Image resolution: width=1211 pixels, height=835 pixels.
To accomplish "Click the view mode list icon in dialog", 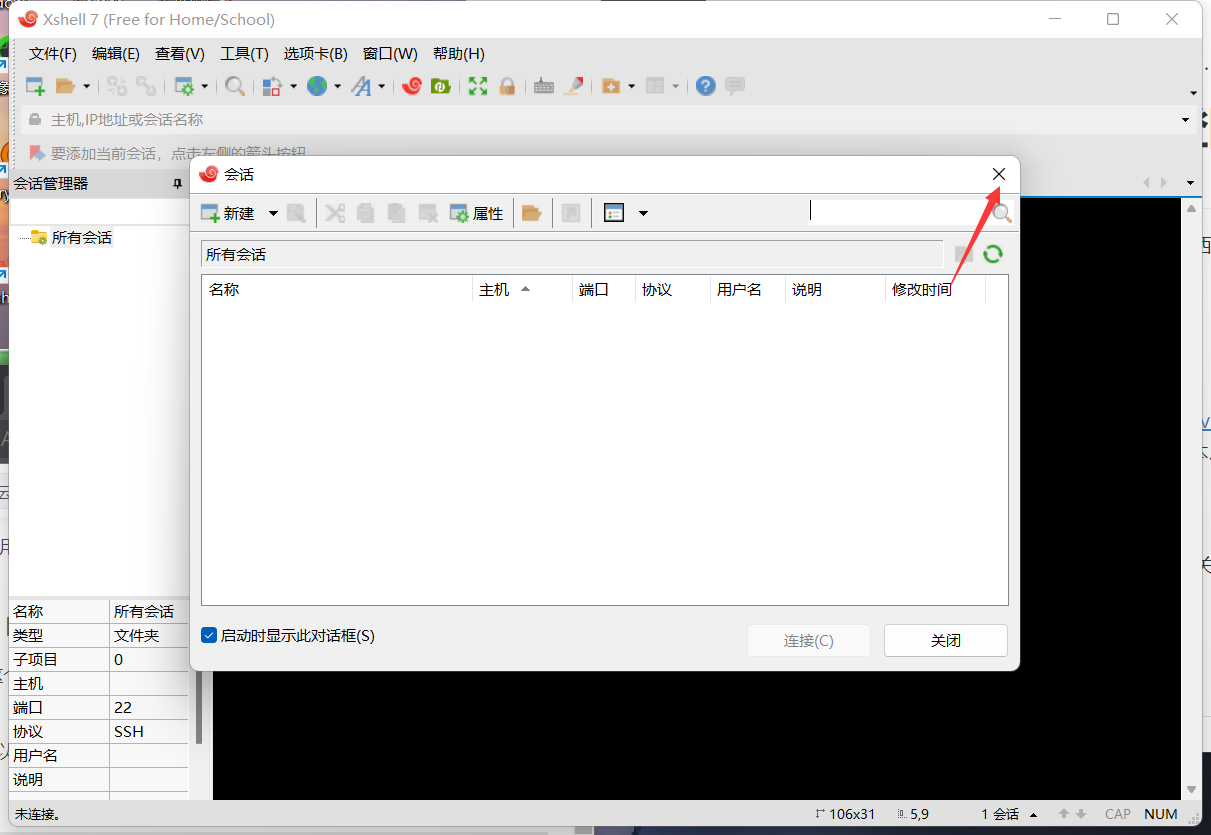I will 614,213.
